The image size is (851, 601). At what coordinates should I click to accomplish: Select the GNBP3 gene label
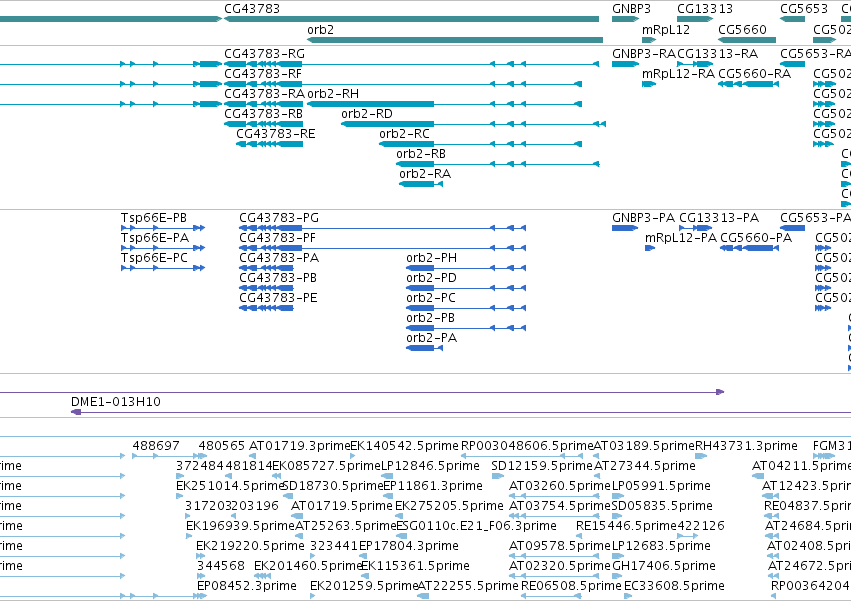(x=631, y=9)
